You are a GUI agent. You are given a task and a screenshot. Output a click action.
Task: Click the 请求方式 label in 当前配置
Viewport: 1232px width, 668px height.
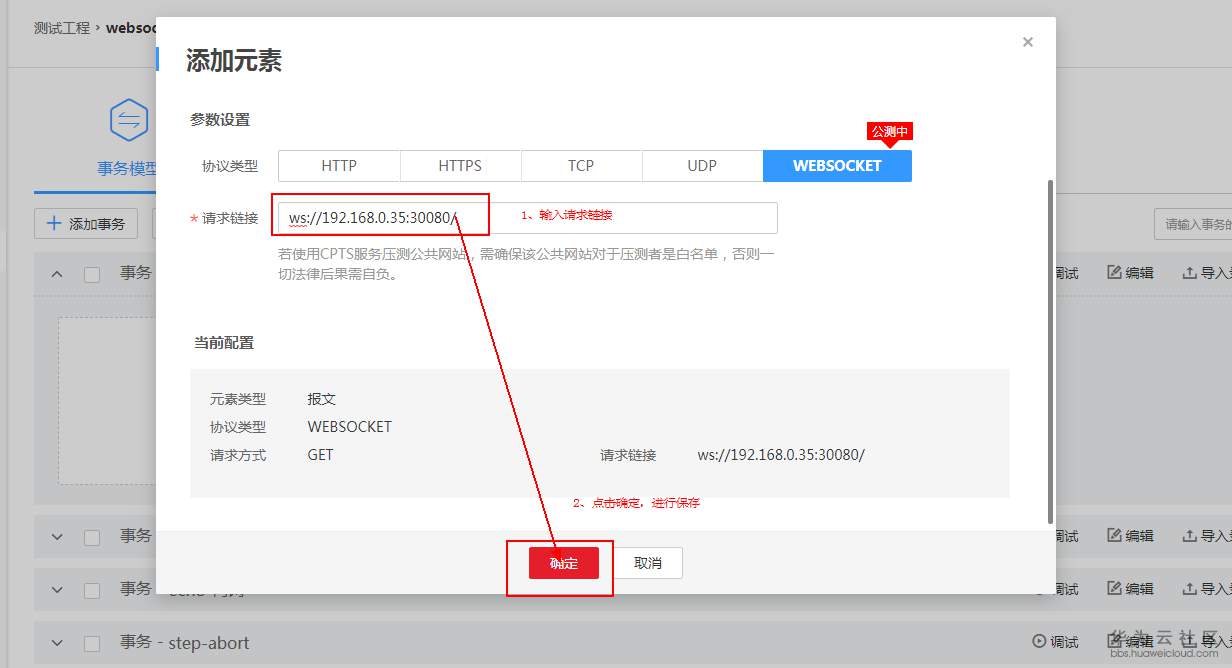(x=238, y=454)
